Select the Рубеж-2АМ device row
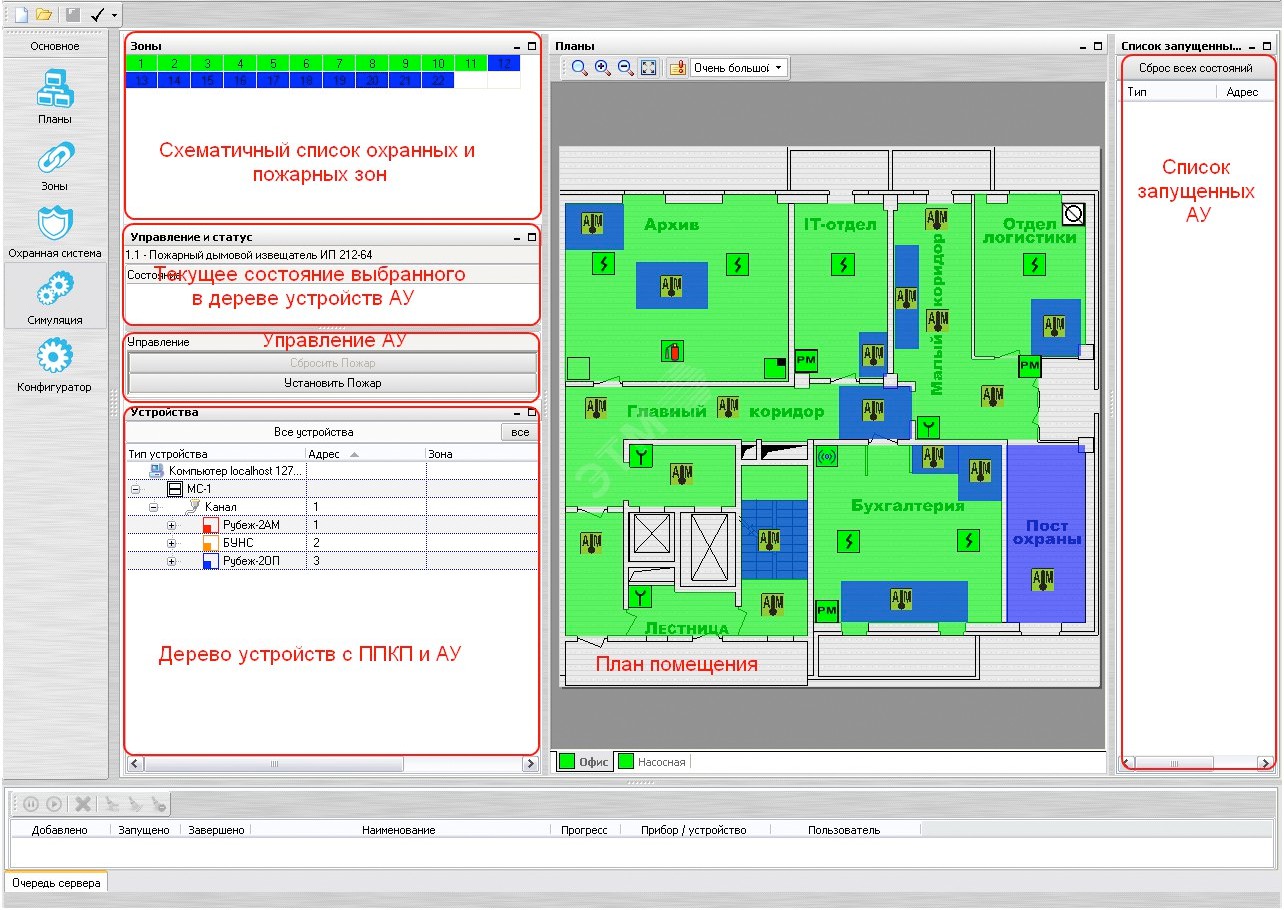The image size is (1284, 910). (332, 525)
